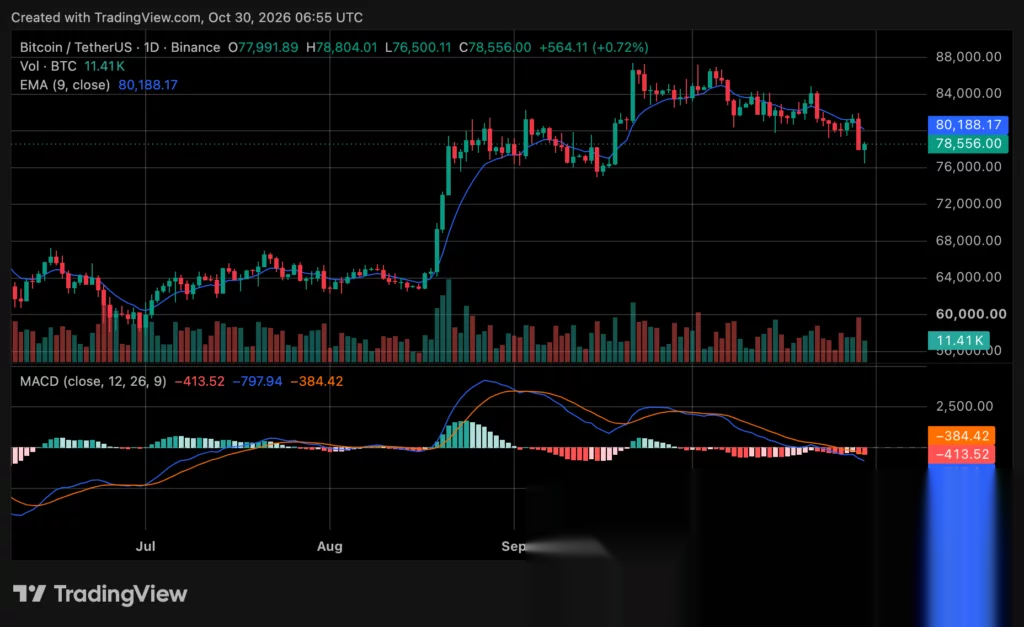Image resolution: width=1024 pixels, height=627 pixels.
Task: Click the low value L76,500.11
Action: point(418,47)
